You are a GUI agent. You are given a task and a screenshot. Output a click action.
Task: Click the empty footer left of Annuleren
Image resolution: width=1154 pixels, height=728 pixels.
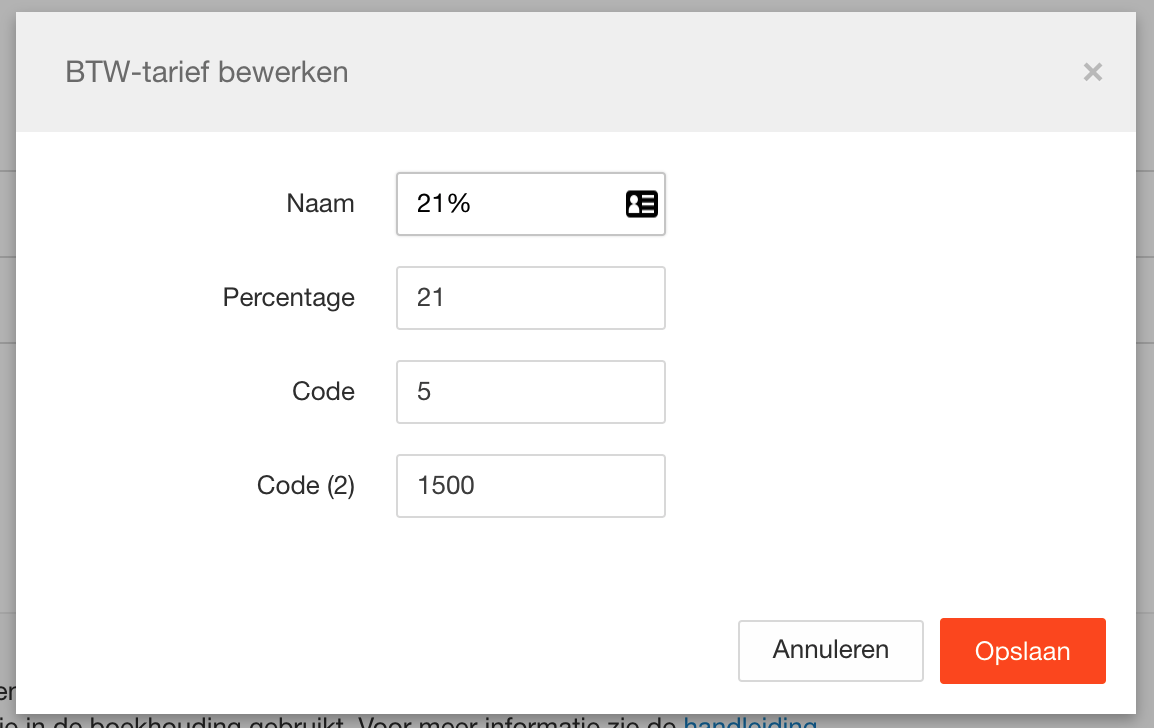[x=400, y=651]
